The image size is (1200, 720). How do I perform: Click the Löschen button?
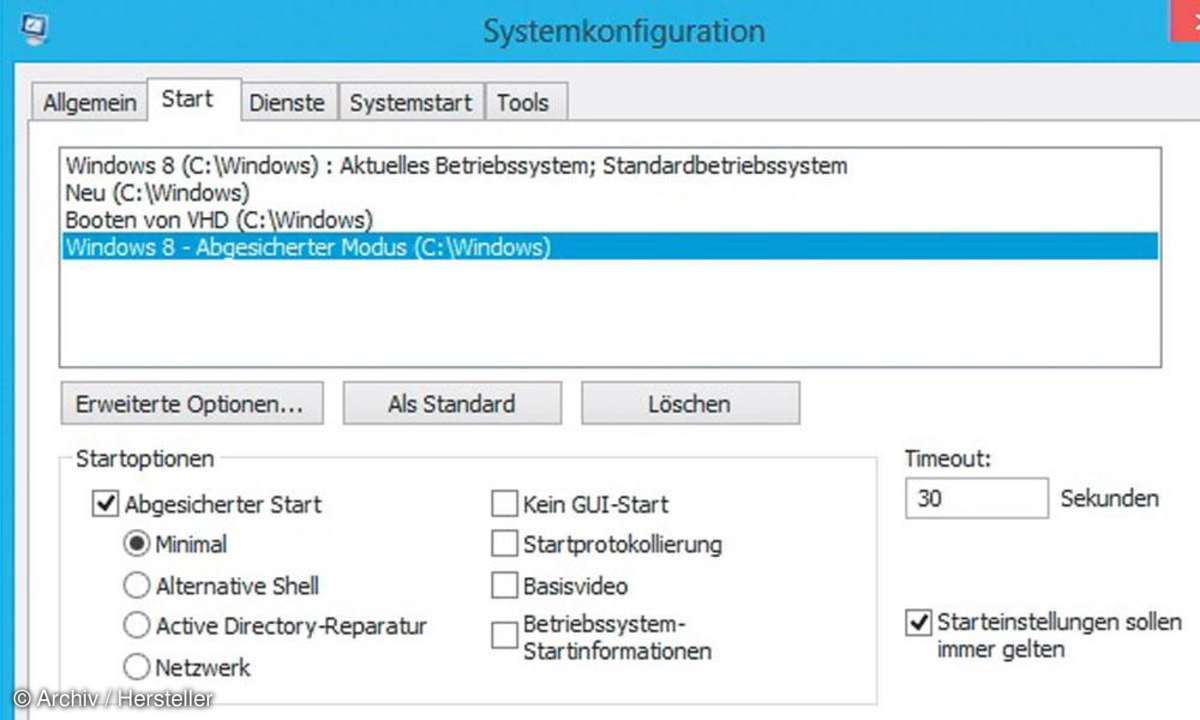[x=690, y=404]
